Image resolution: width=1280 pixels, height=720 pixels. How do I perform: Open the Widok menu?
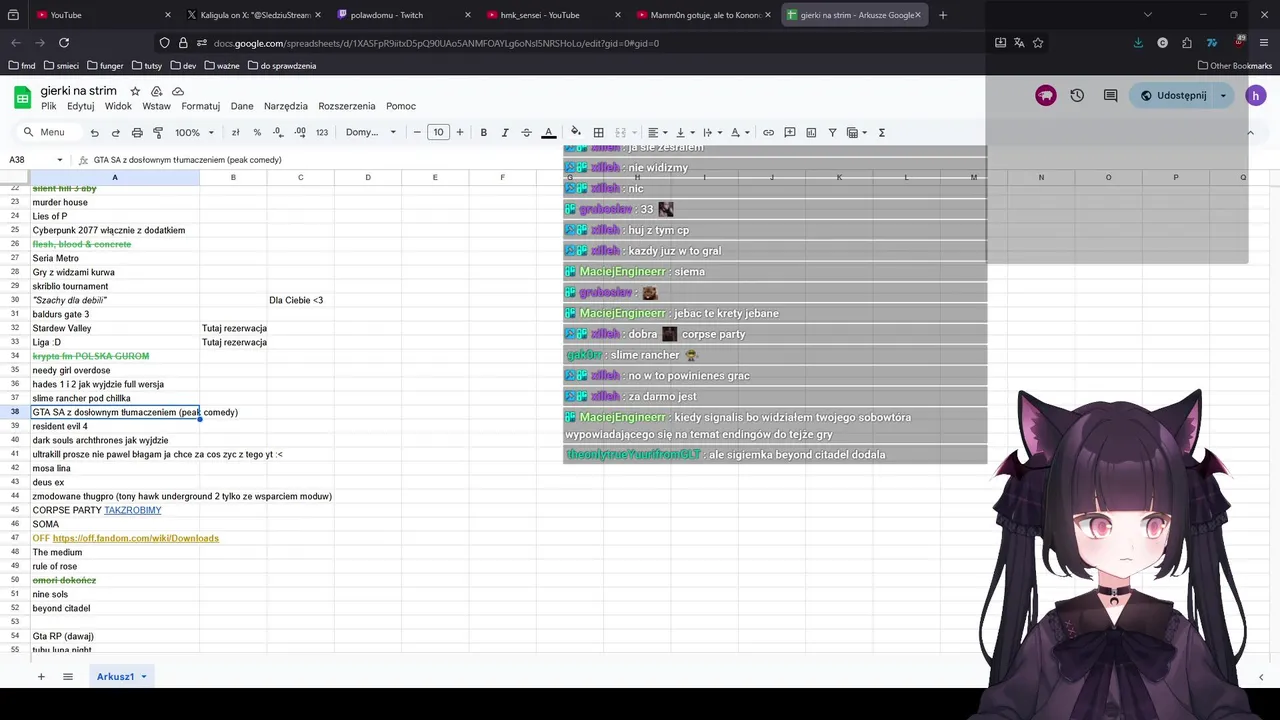pos(118,106)
